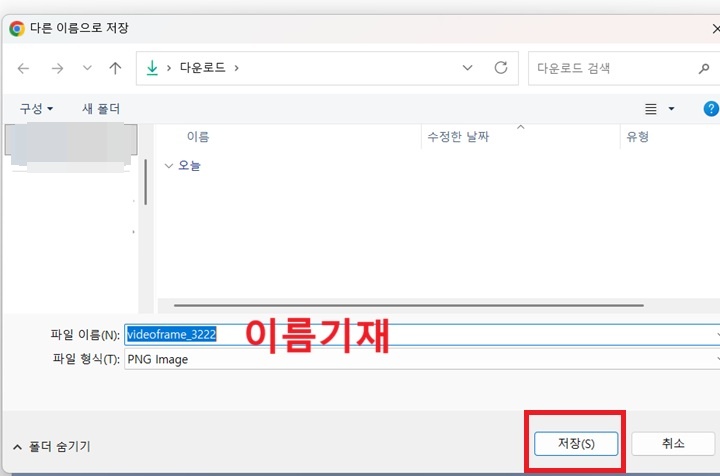Open the view options dropdown arrow

pos(671,109)
